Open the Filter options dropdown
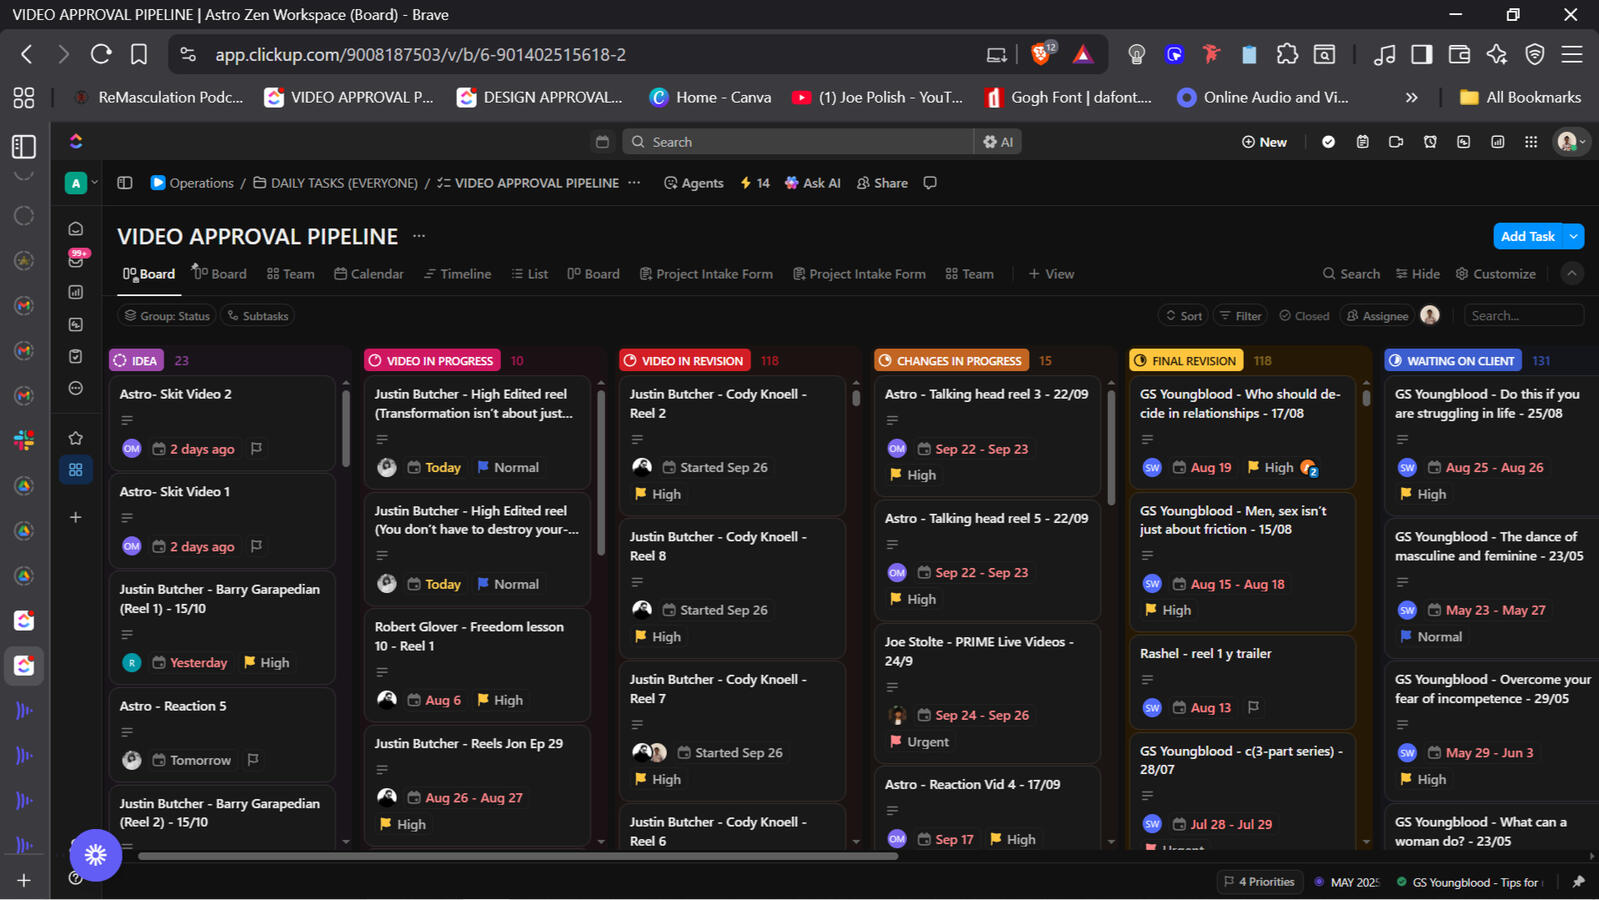This screenshot has width=1599, height=900. [x=1241, y=316]
